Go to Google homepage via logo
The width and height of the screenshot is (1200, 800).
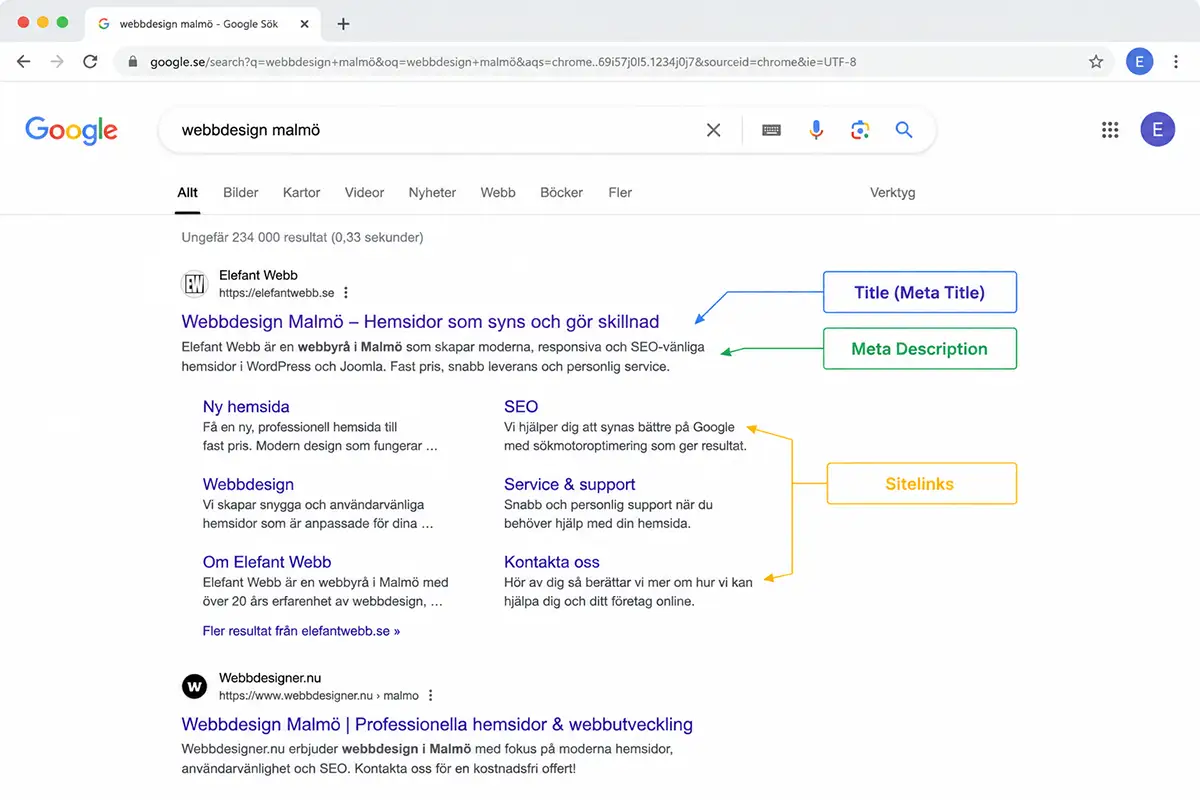point(72,130)
